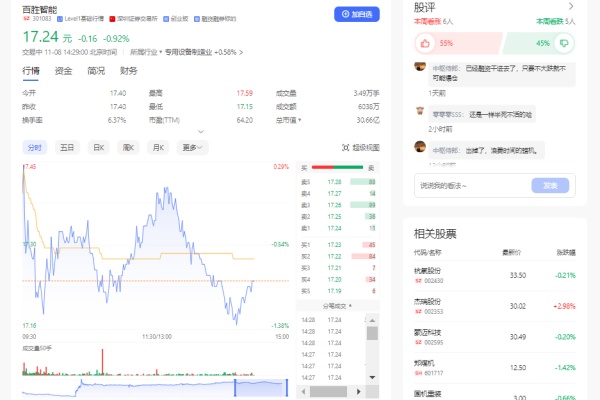Focus the comment input field
Image resolution: width=600 pixels, height=400 pixels.
coord(473,186)
